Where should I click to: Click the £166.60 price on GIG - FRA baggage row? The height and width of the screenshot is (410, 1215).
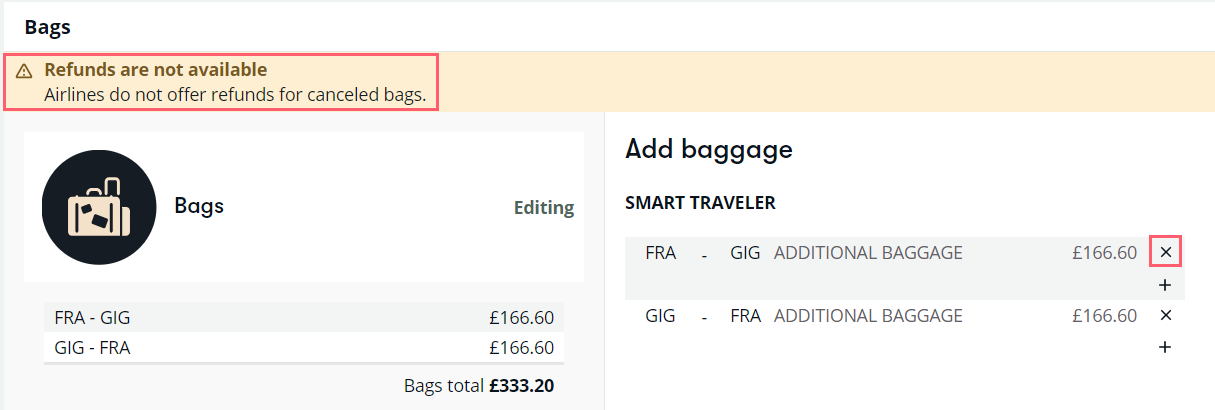pos(1104,316)
